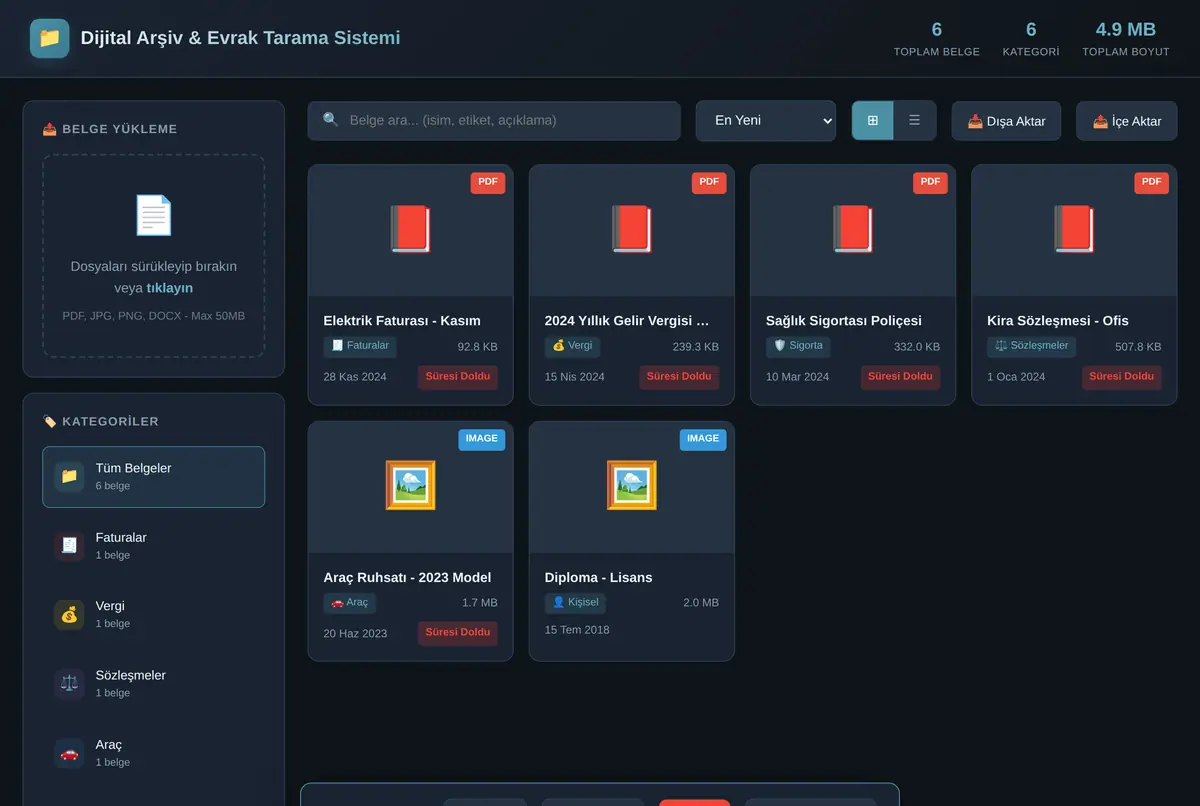Switch to list view
Screen dimensions: 1200x806
(x=915, y=120)
